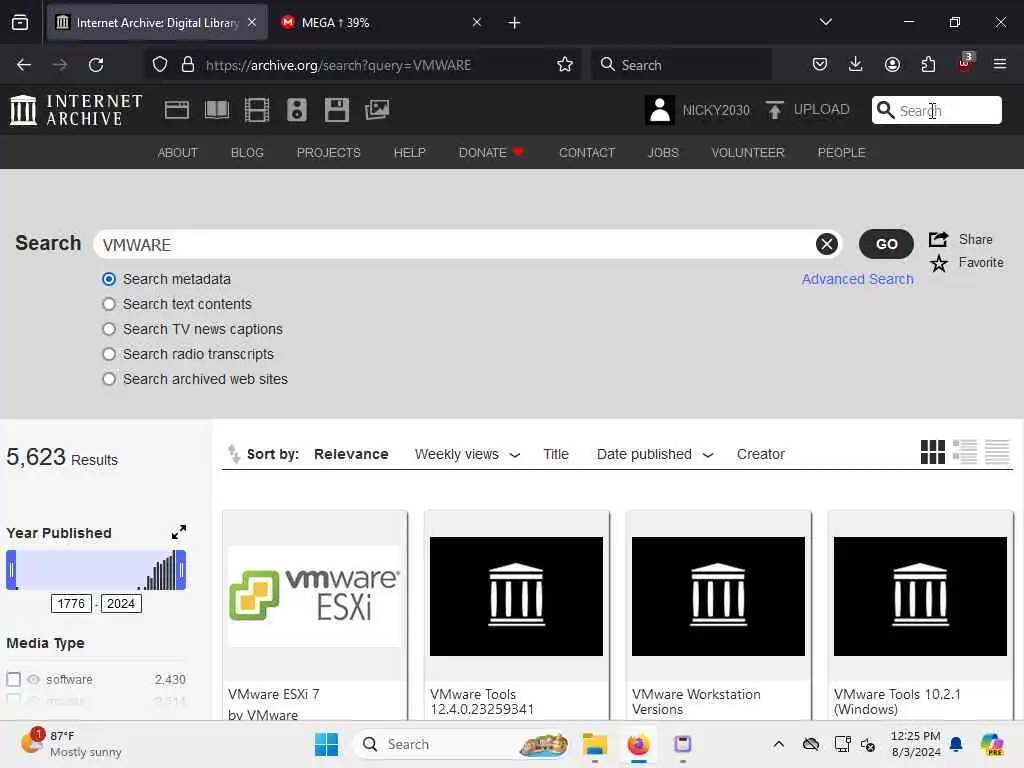Image resolution: width=1024 pixels, height=768 pixels.
Task: Toggle the software filter eye icon
Action: pyautogui.click(x=33, y=679)
